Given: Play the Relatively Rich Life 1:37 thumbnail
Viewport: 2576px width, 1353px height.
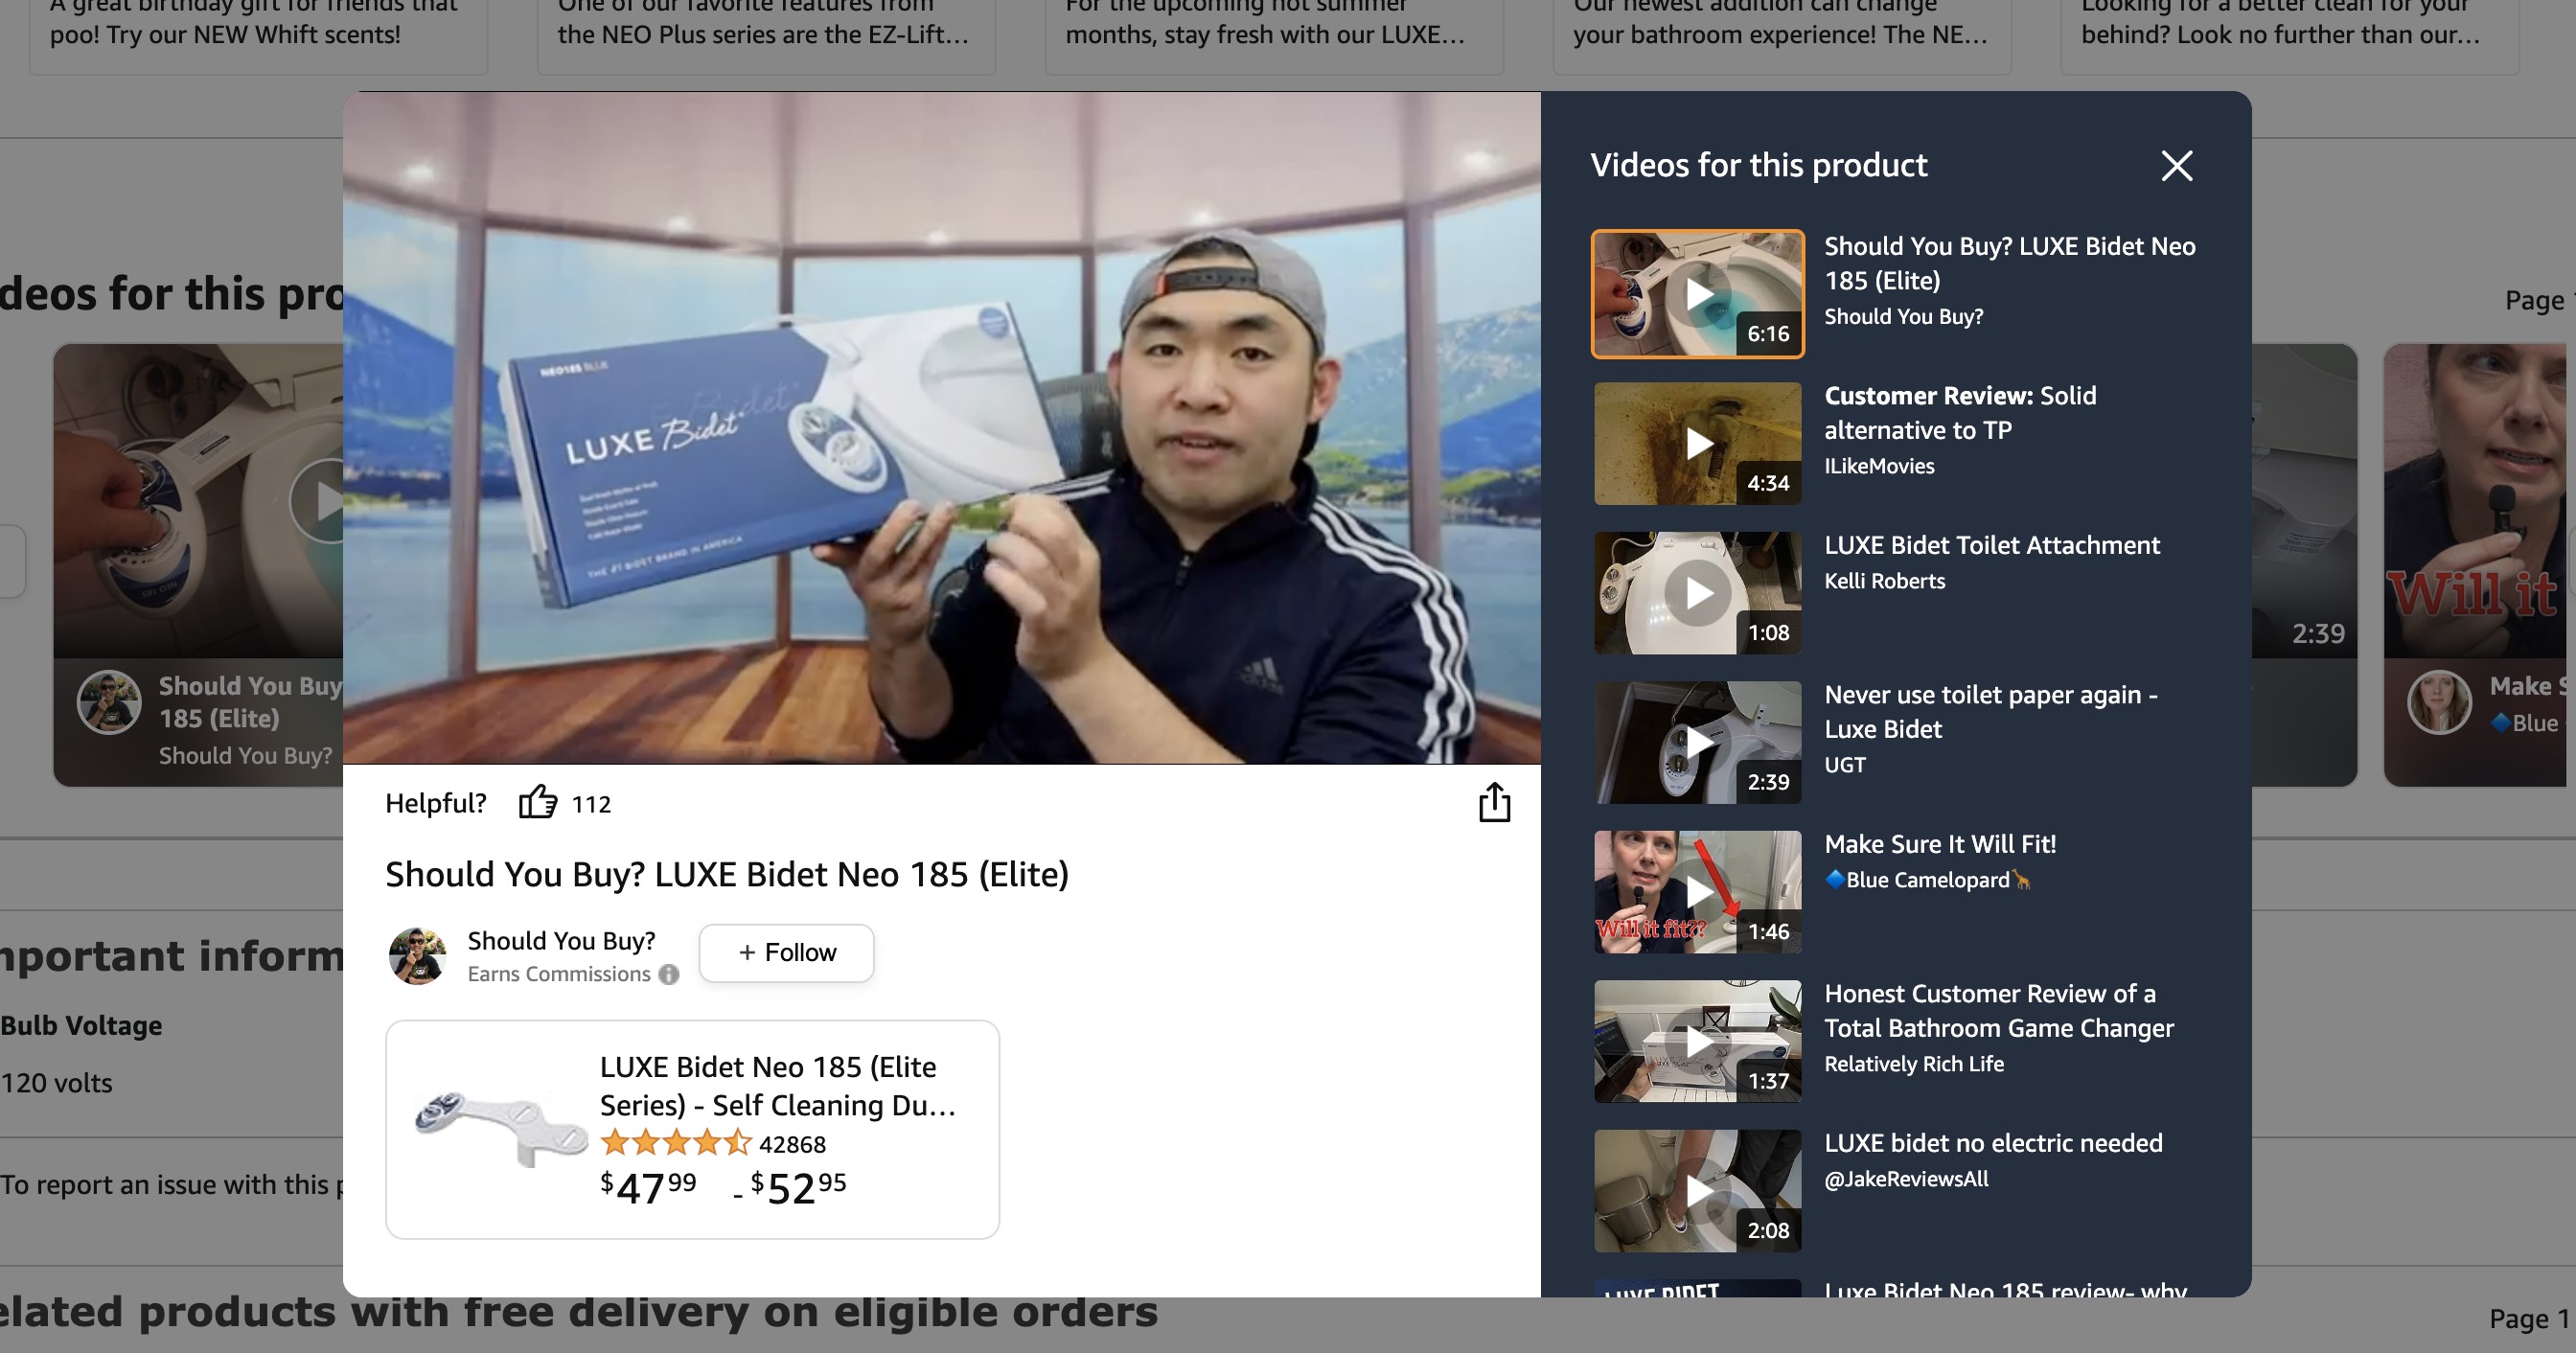Looking at the screenshot, I should tap(1697, 1041).
